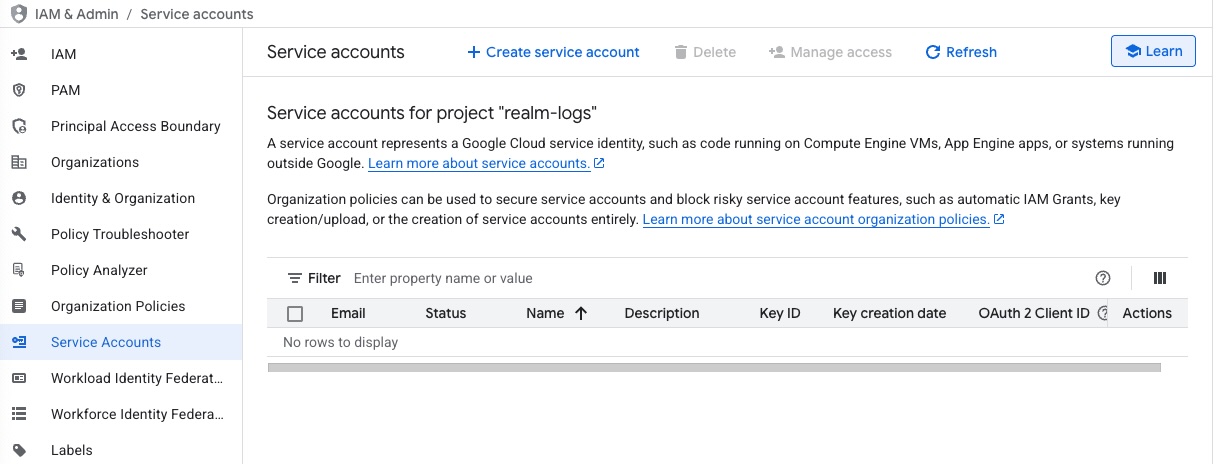1216x464 pixels.
Task: Click the Filter lines icon
Action: pyautogui.click(x=295, y=278)
